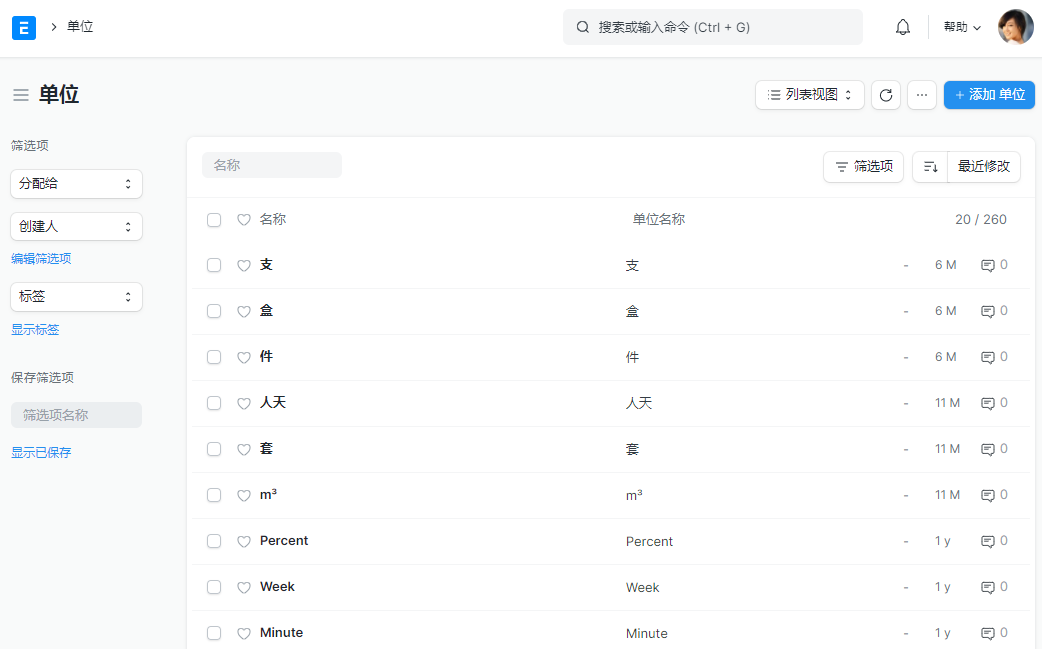Open the user avatar profile menu
The width and height of the screenshot is (1042, 649).
[1015, 27]
